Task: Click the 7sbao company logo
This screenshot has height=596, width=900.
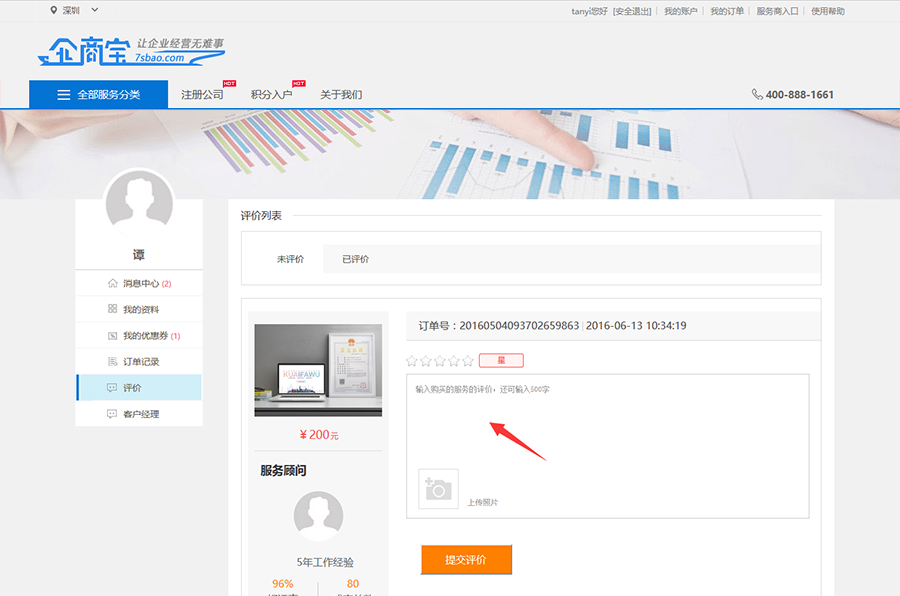Action: tap(130, 51)
